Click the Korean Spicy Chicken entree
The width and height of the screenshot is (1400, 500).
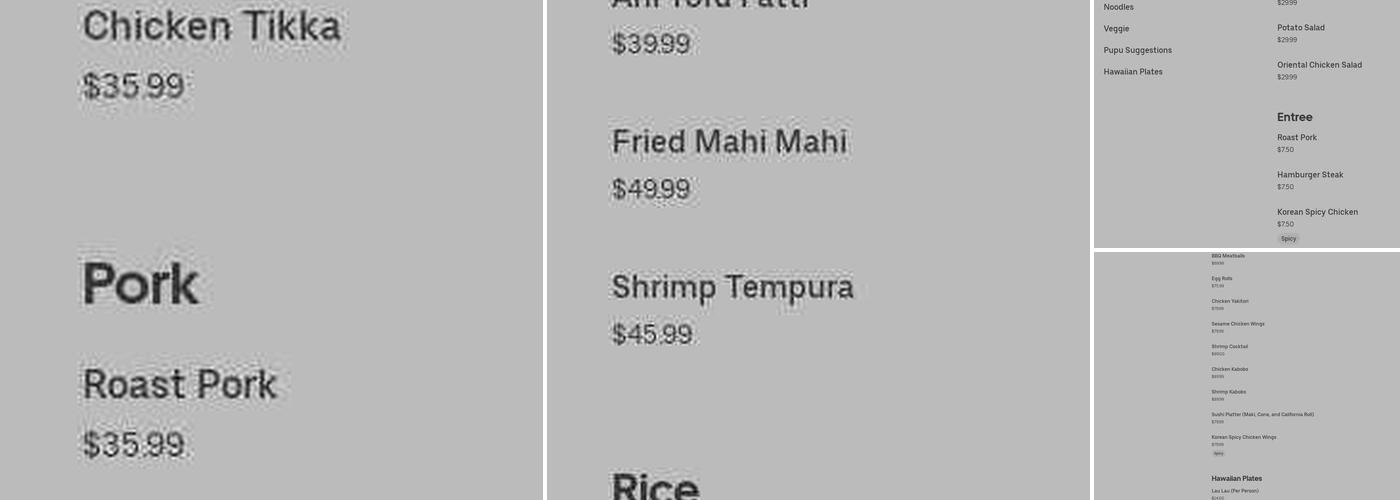click(x=1317, y=212)
